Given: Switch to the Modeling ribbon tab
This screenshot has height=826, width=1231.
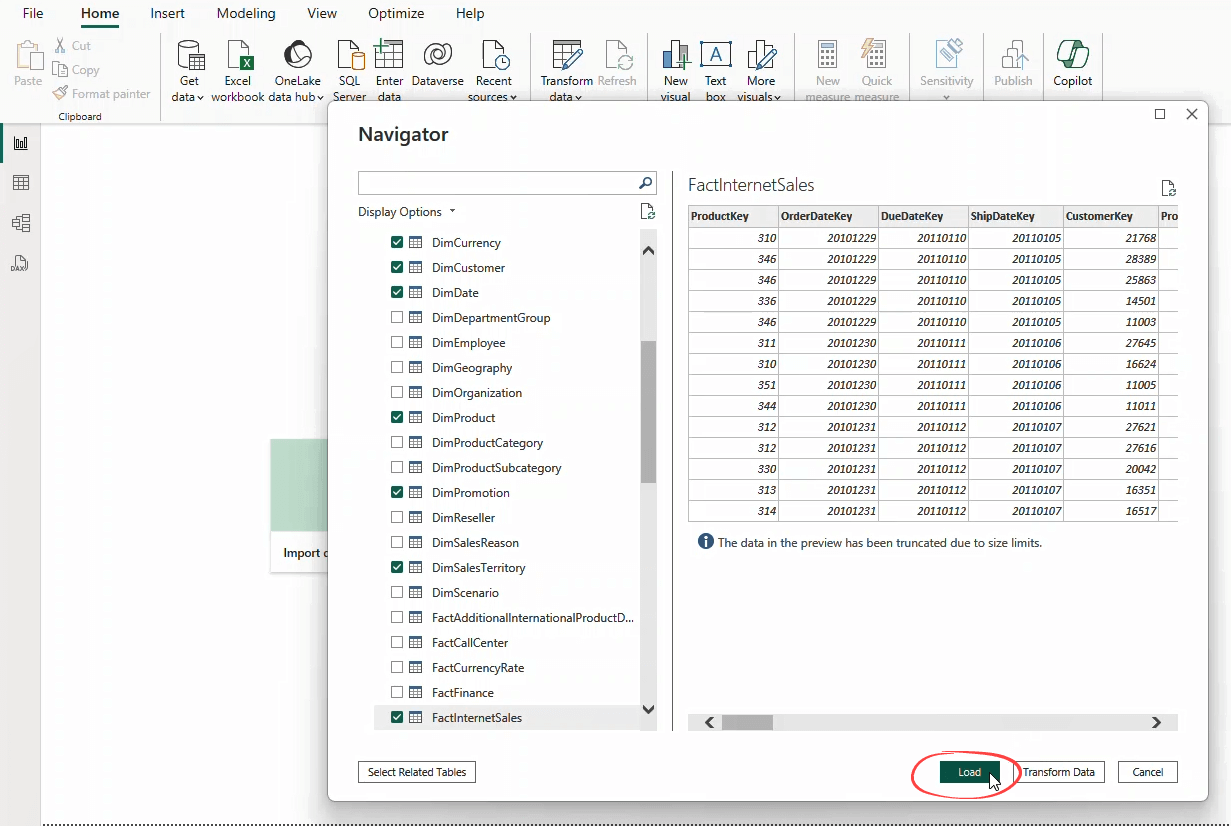Looking at the screenshot, I should coord(245,13).
